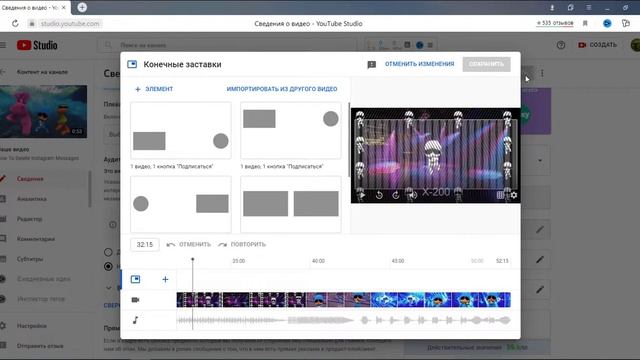The width and height of the screenshot is (640, 360).
Task: Choose template with two video rectangles
Action: [291, 204]
